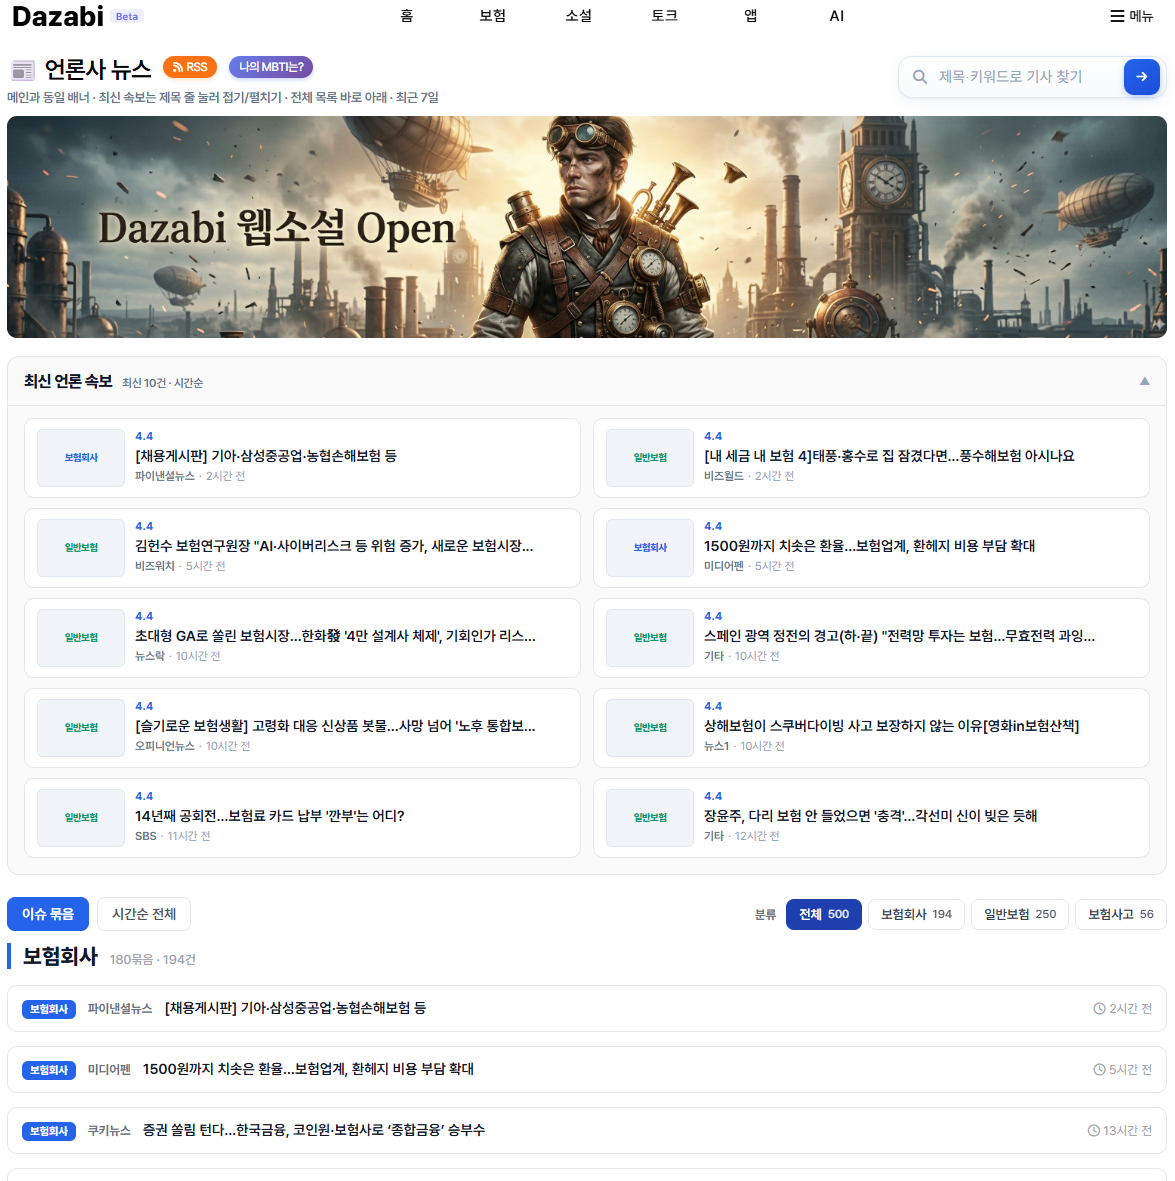The width and height of the screenshot is (1175, 1181).
Task: Filter by 보험사고 56 category
Action: click(1120, 914)
